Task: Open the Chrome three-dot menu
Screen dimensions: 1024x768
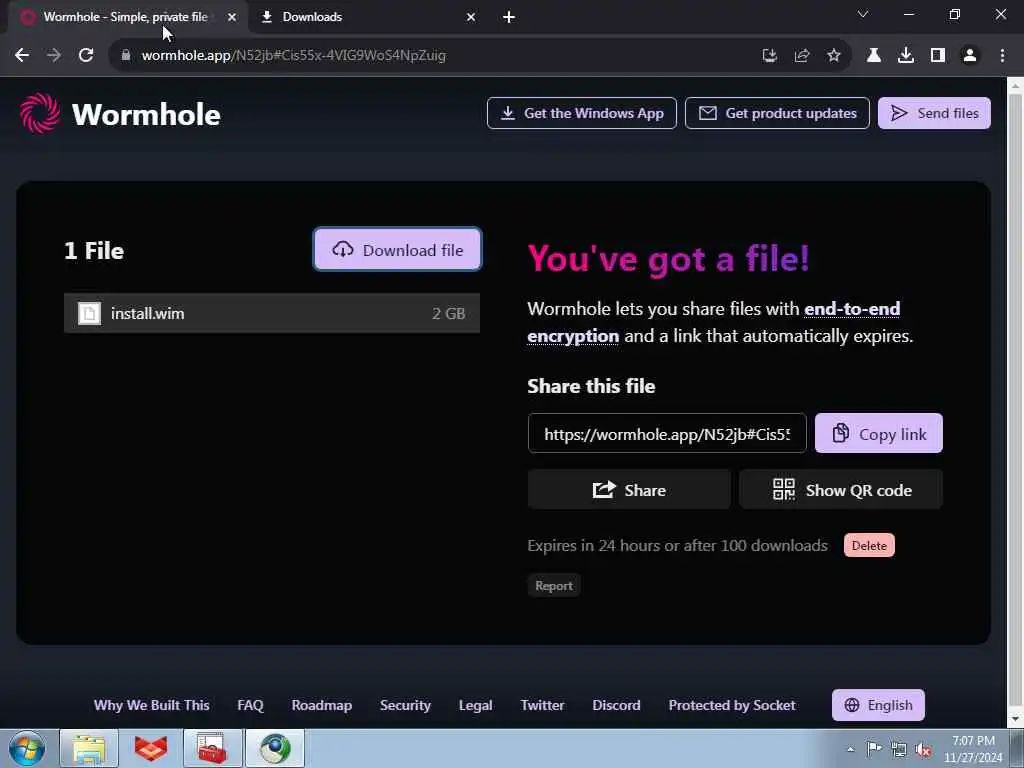Action: point(1002,56)
